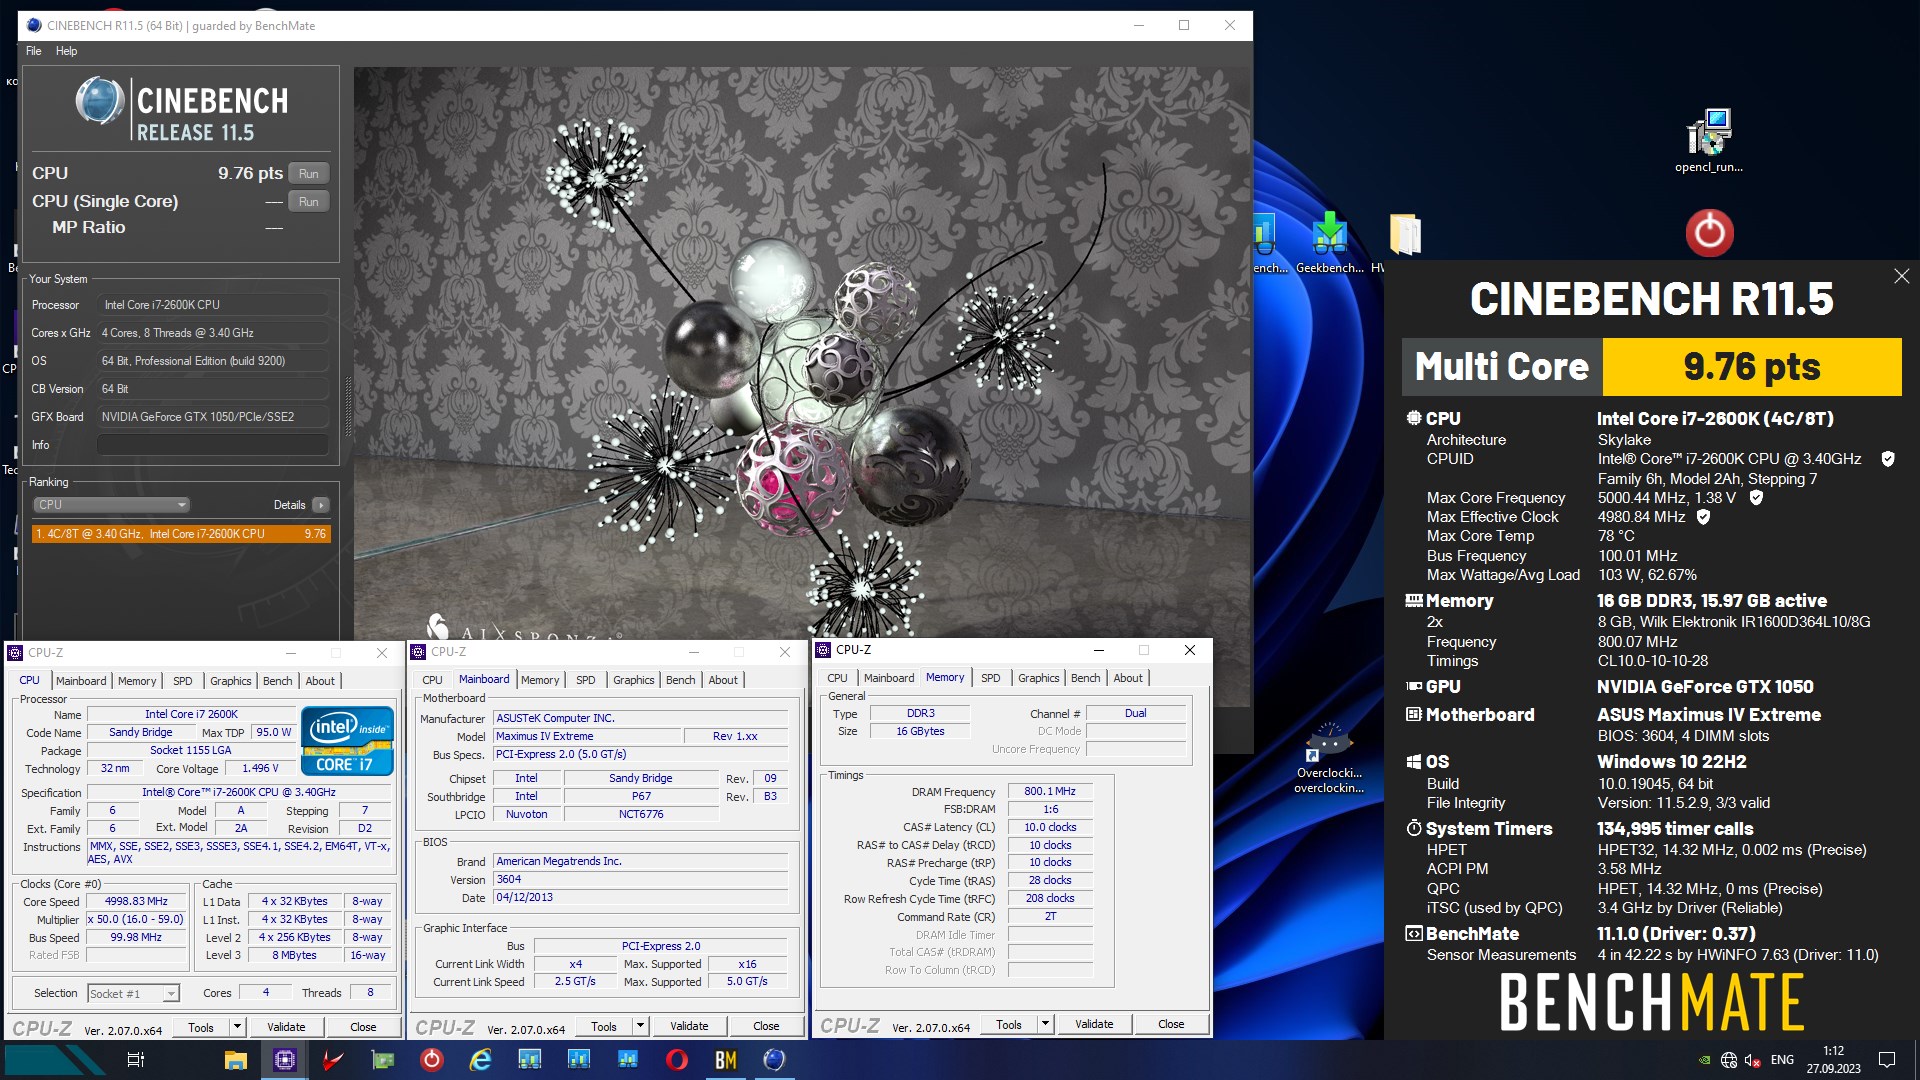Click Tools button in CPU-Z CPU window
Image resolution: width=1920 pixels, height=1080 pixels.
pos(201,1027)
